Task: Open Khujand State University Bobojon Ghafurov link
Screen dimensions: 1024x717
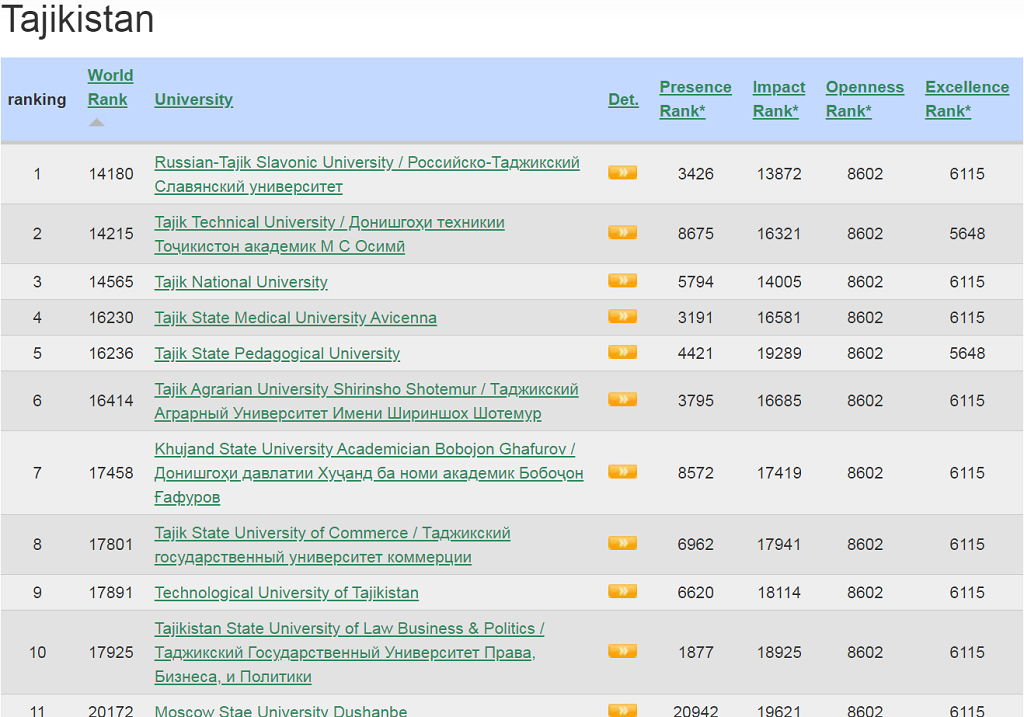Action: (x=369, y=473)
